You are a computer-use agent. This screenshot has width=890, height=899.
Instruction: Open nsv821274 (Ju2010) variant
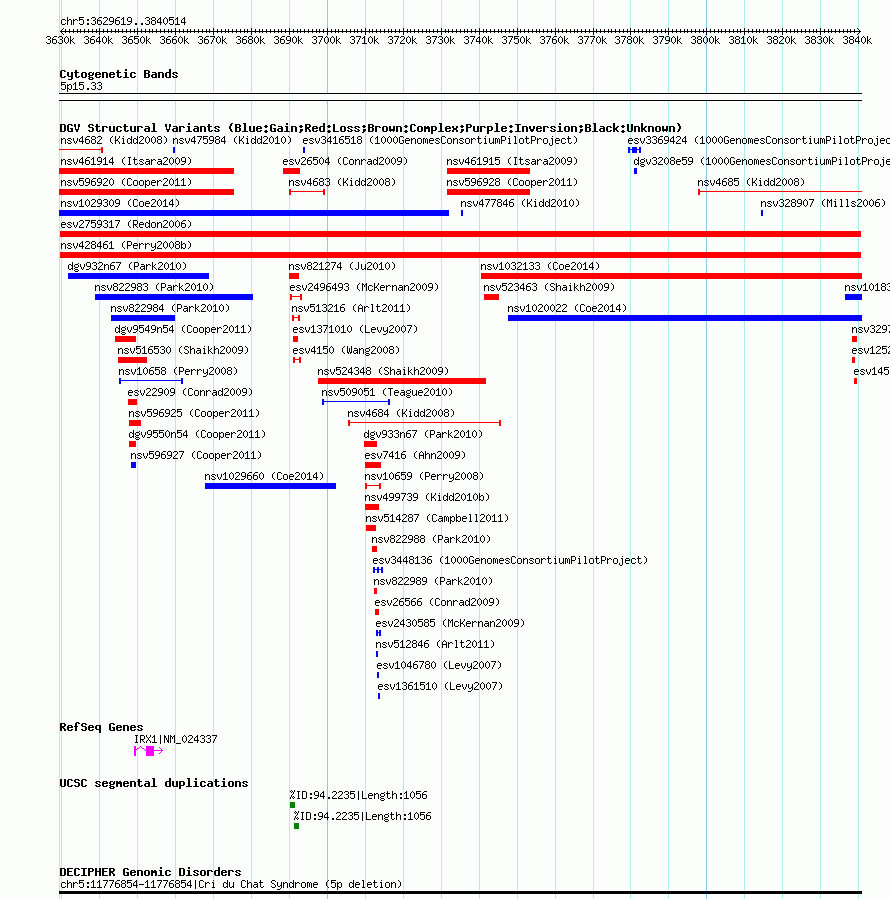point(342,267)
